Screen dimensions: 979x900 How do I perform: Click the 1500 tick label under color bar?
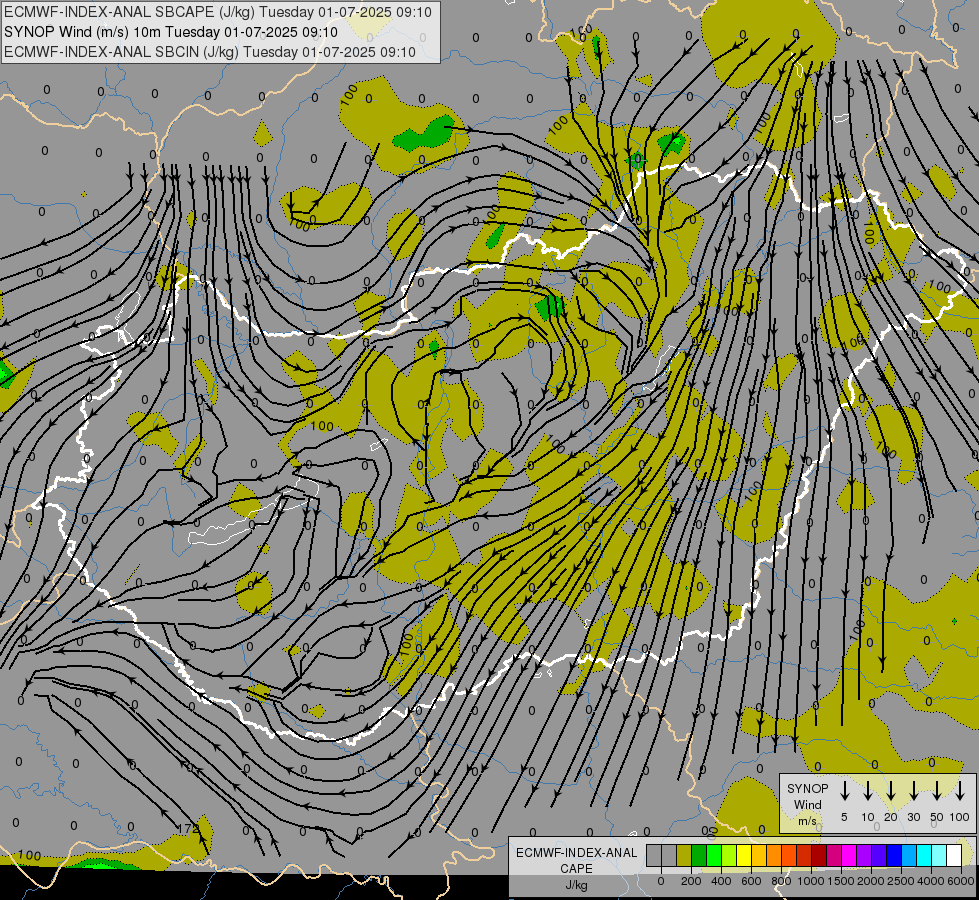(x=840, y=881)
